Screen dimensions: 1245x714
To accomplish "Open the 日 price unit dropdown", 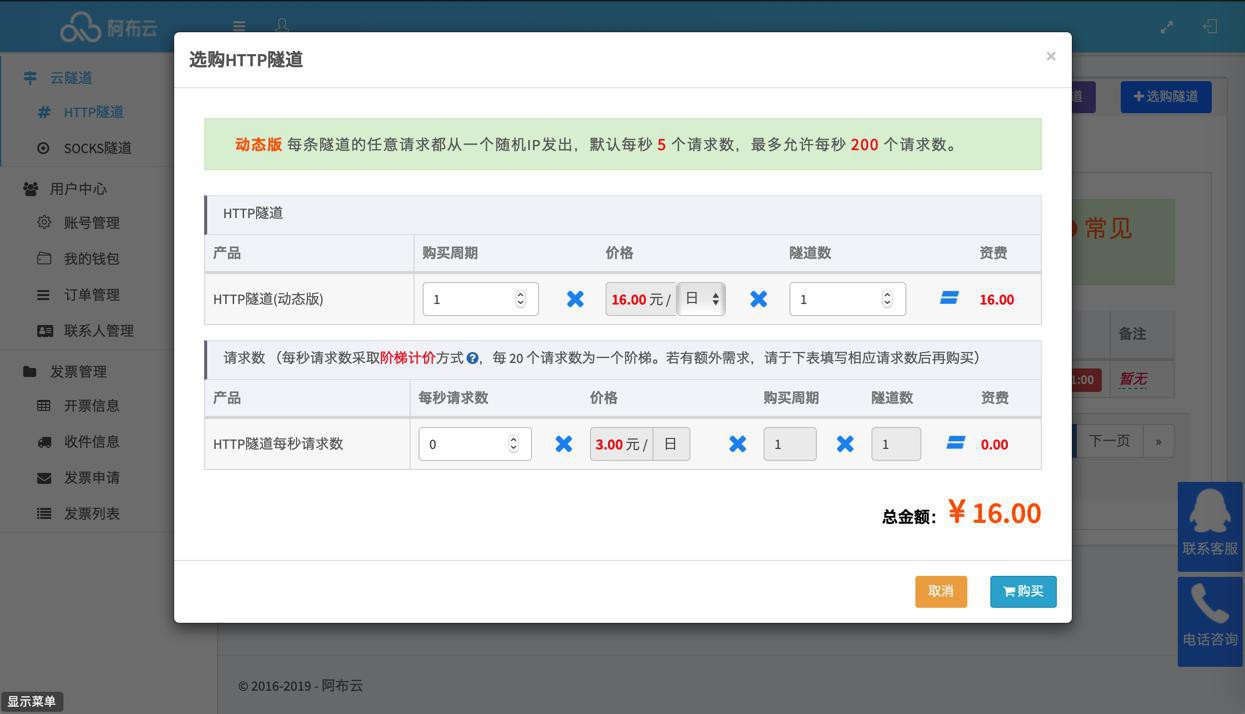I will (701, 299).
